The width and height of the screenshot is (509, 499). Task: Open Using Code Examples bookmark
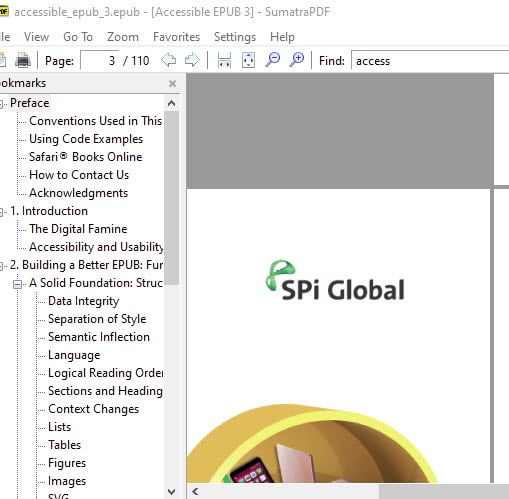click(x=86, y=139)
